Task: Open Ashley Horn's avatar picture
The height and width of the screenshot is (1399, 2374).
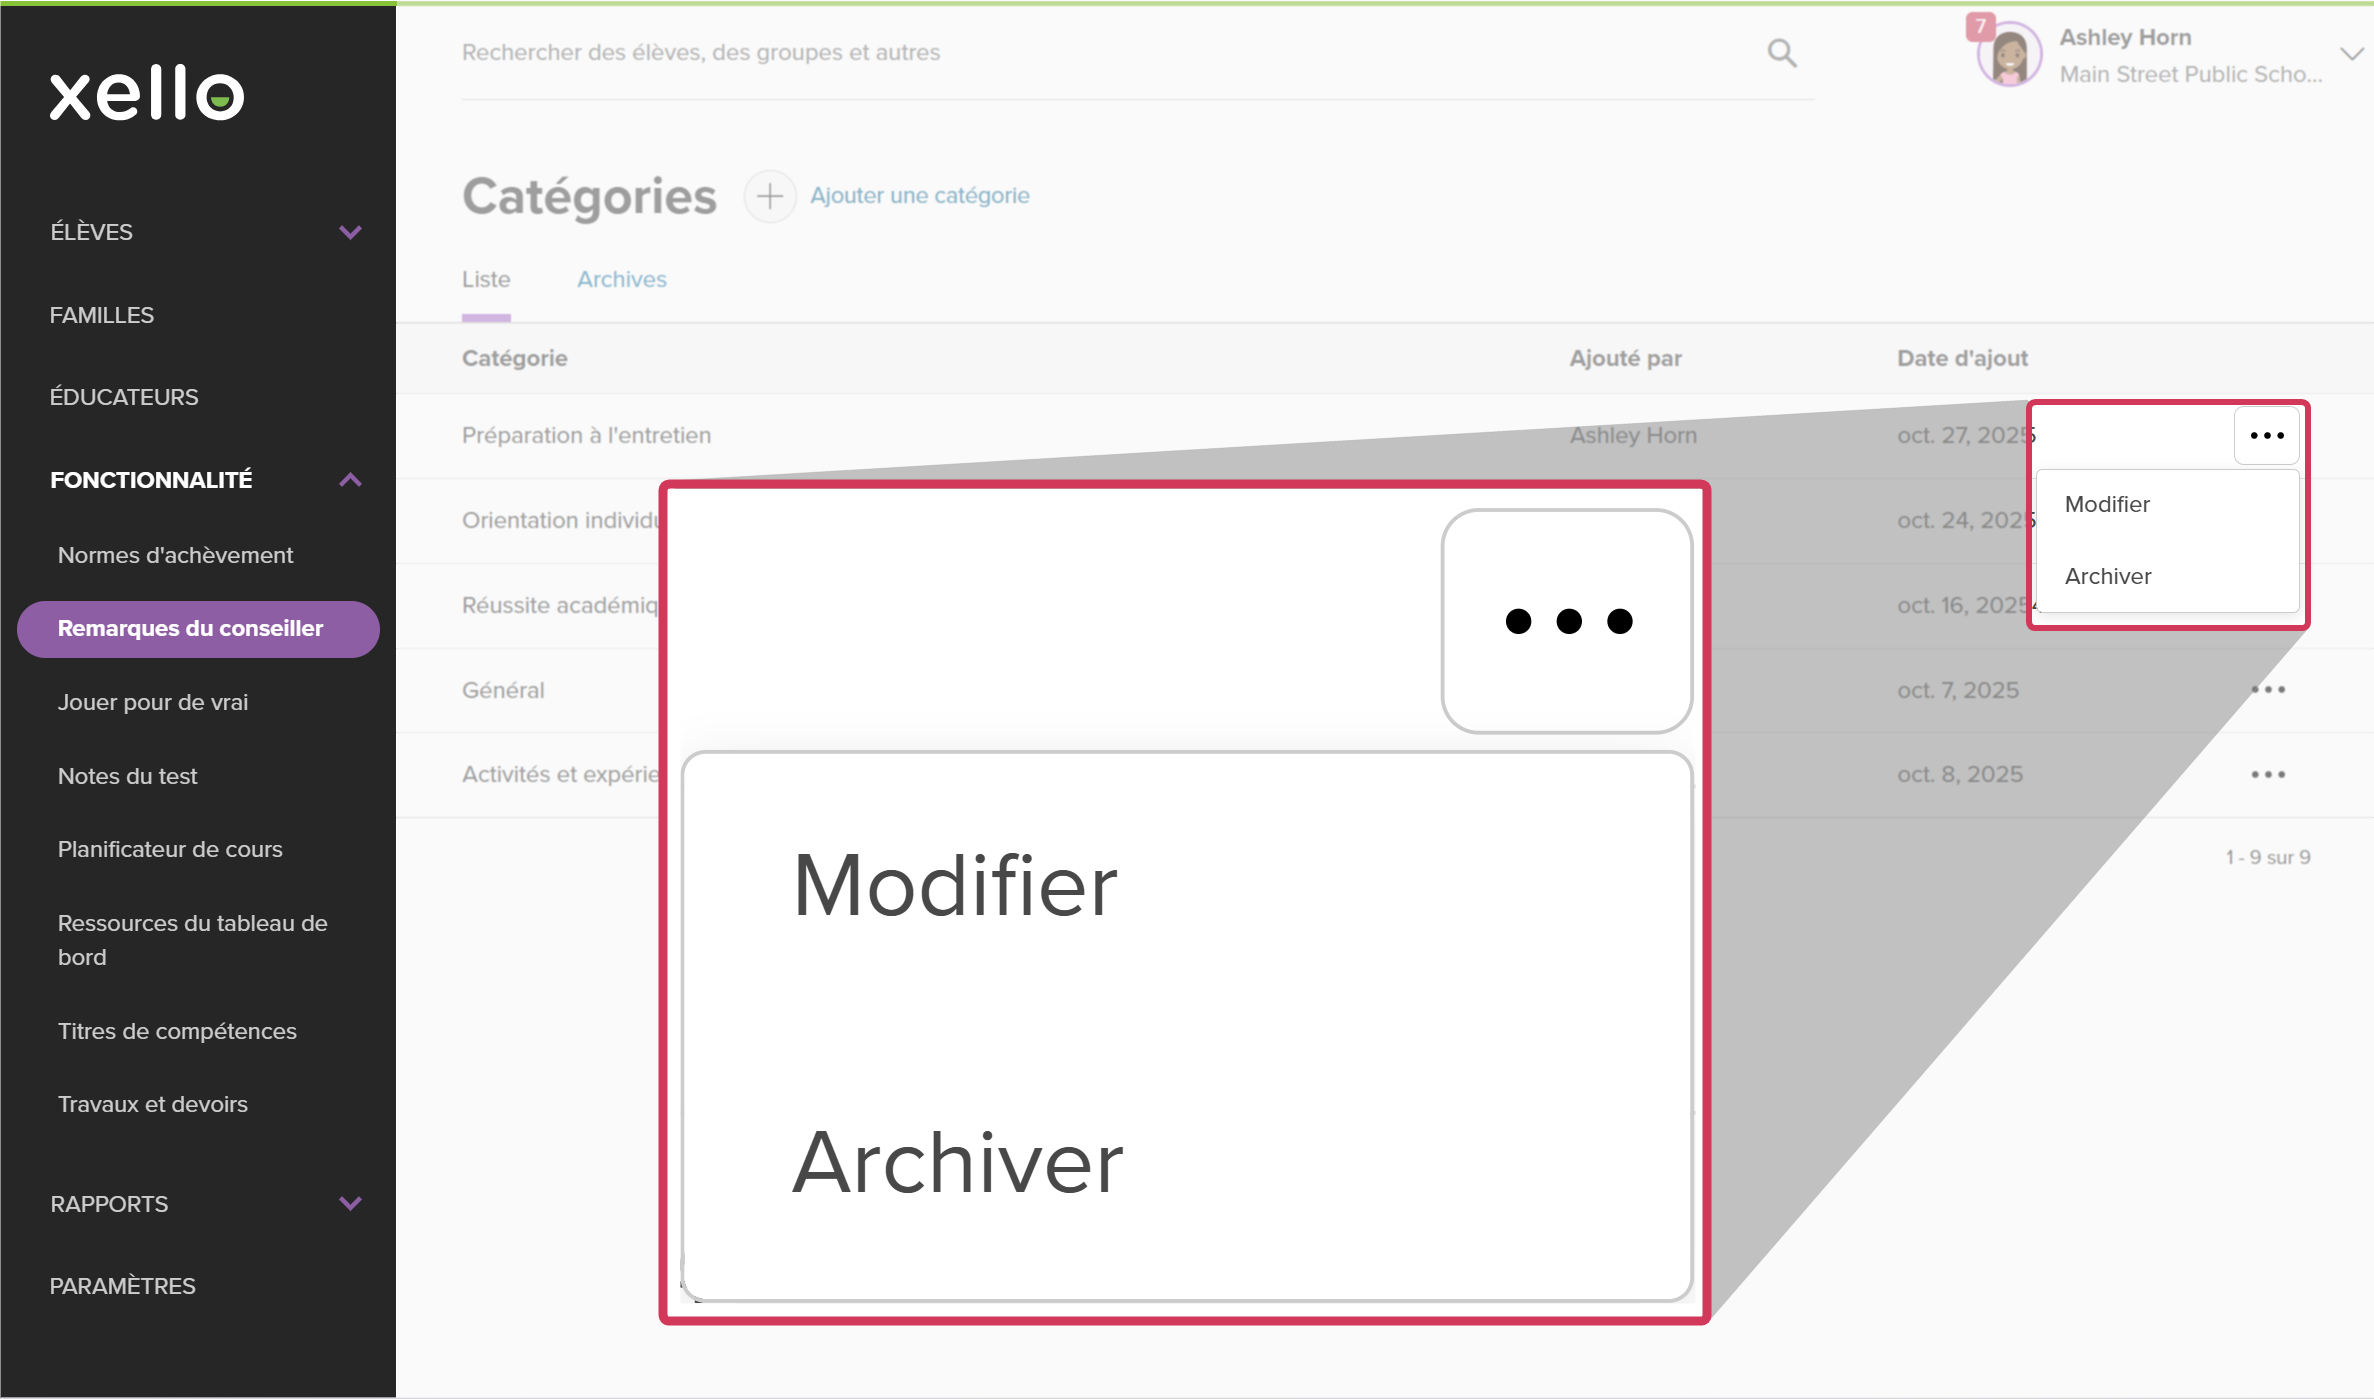Action: (x=2009, y=56)
